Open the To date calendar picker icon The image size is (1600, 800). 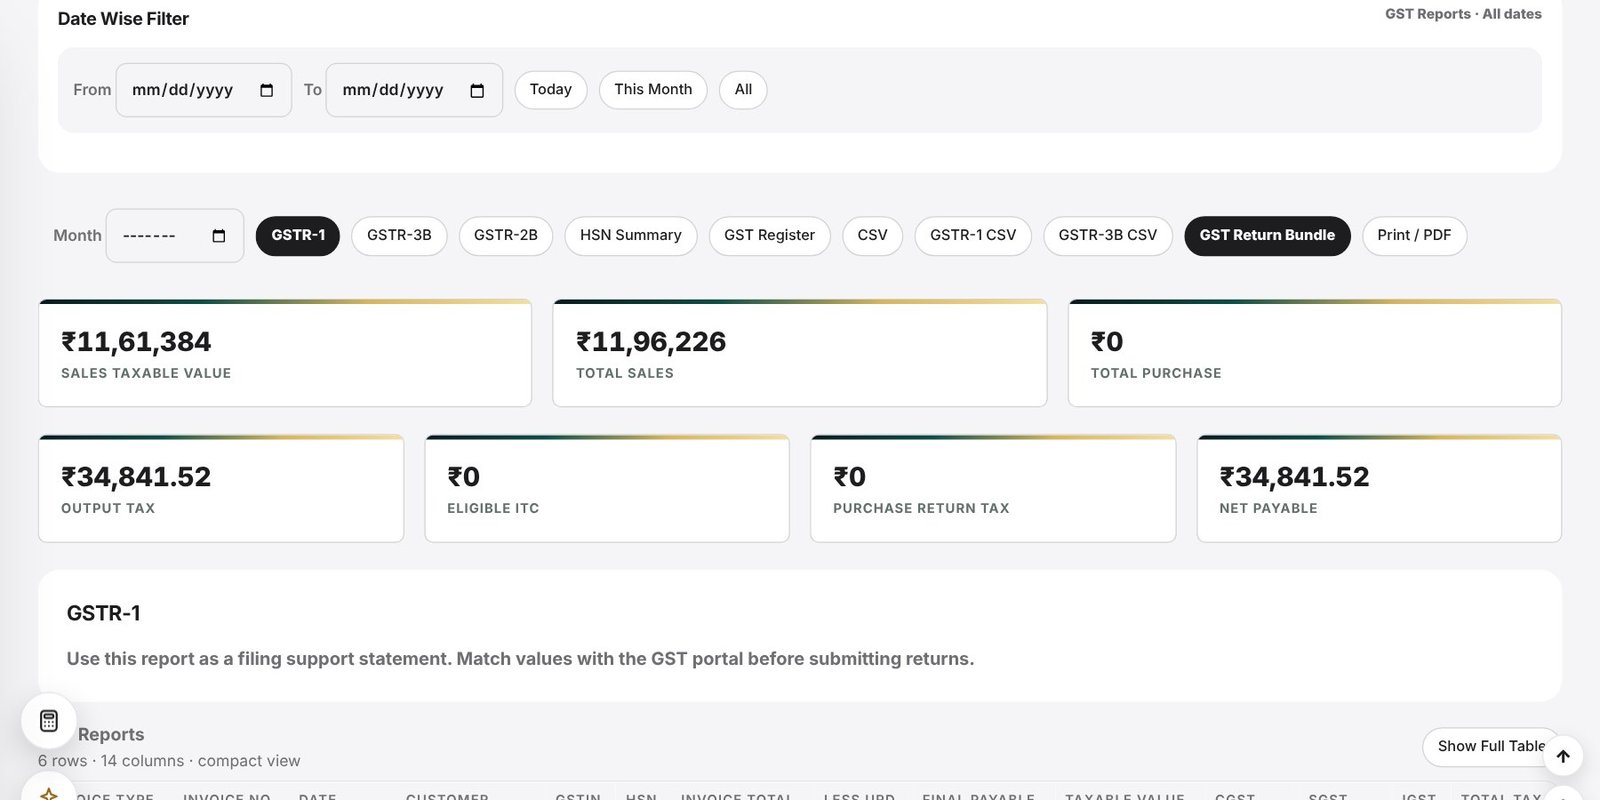[477, 90]
